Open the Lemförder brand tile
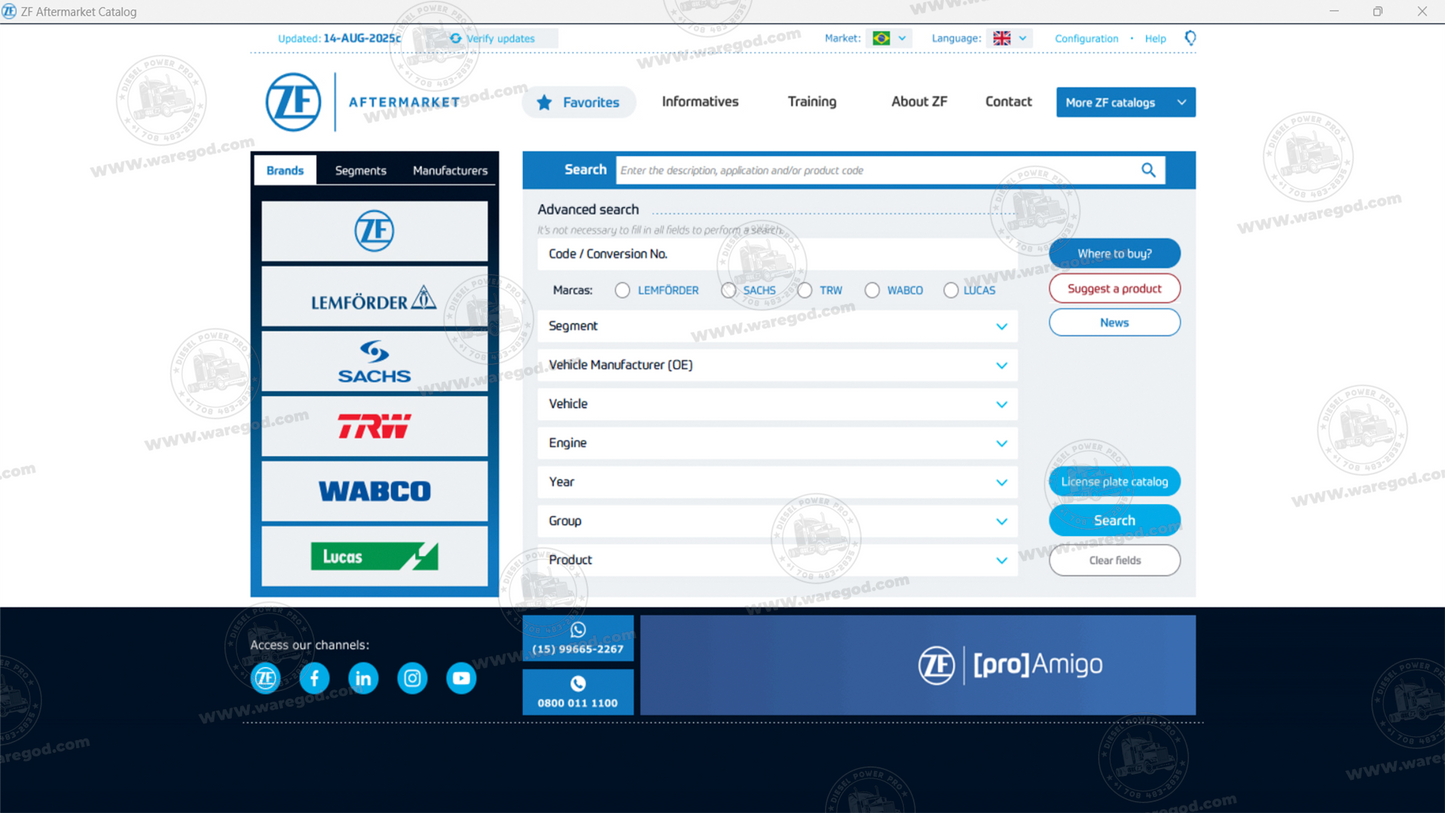 [375, 297]
